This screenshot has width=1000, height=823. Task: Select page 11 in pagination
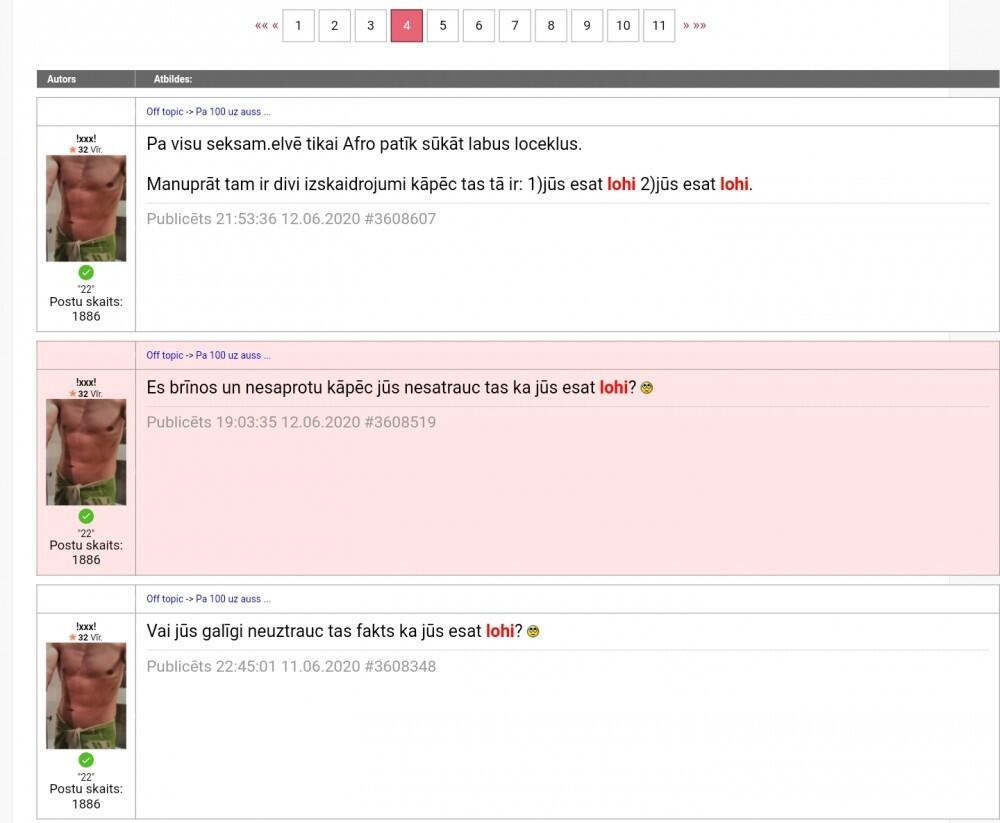click(x=658, y=26)
